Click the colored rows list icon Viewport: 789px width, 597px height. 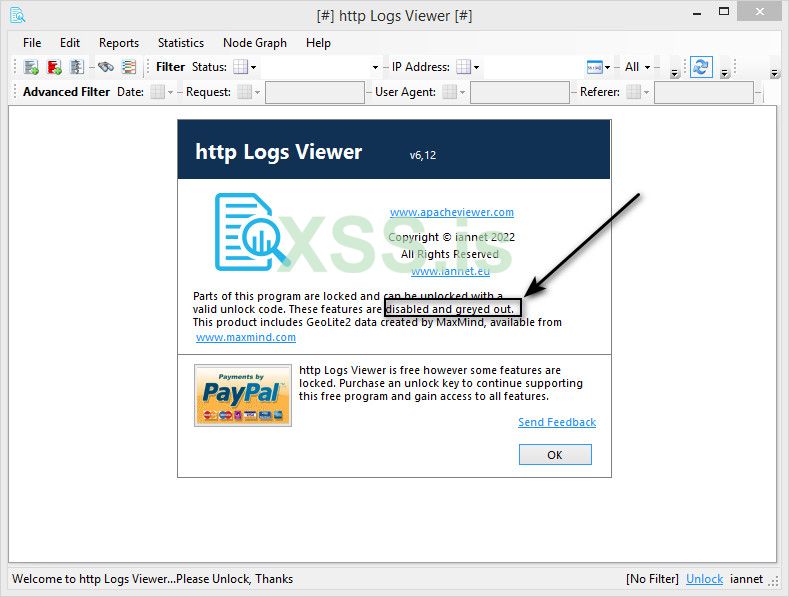pos(129,67)
